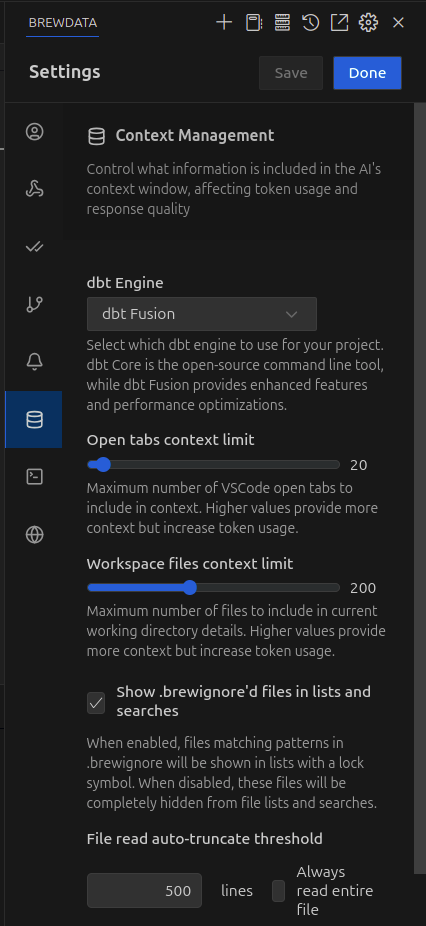Open the globe language settings section
The image size is (426, 926).
tap(34, 534)
